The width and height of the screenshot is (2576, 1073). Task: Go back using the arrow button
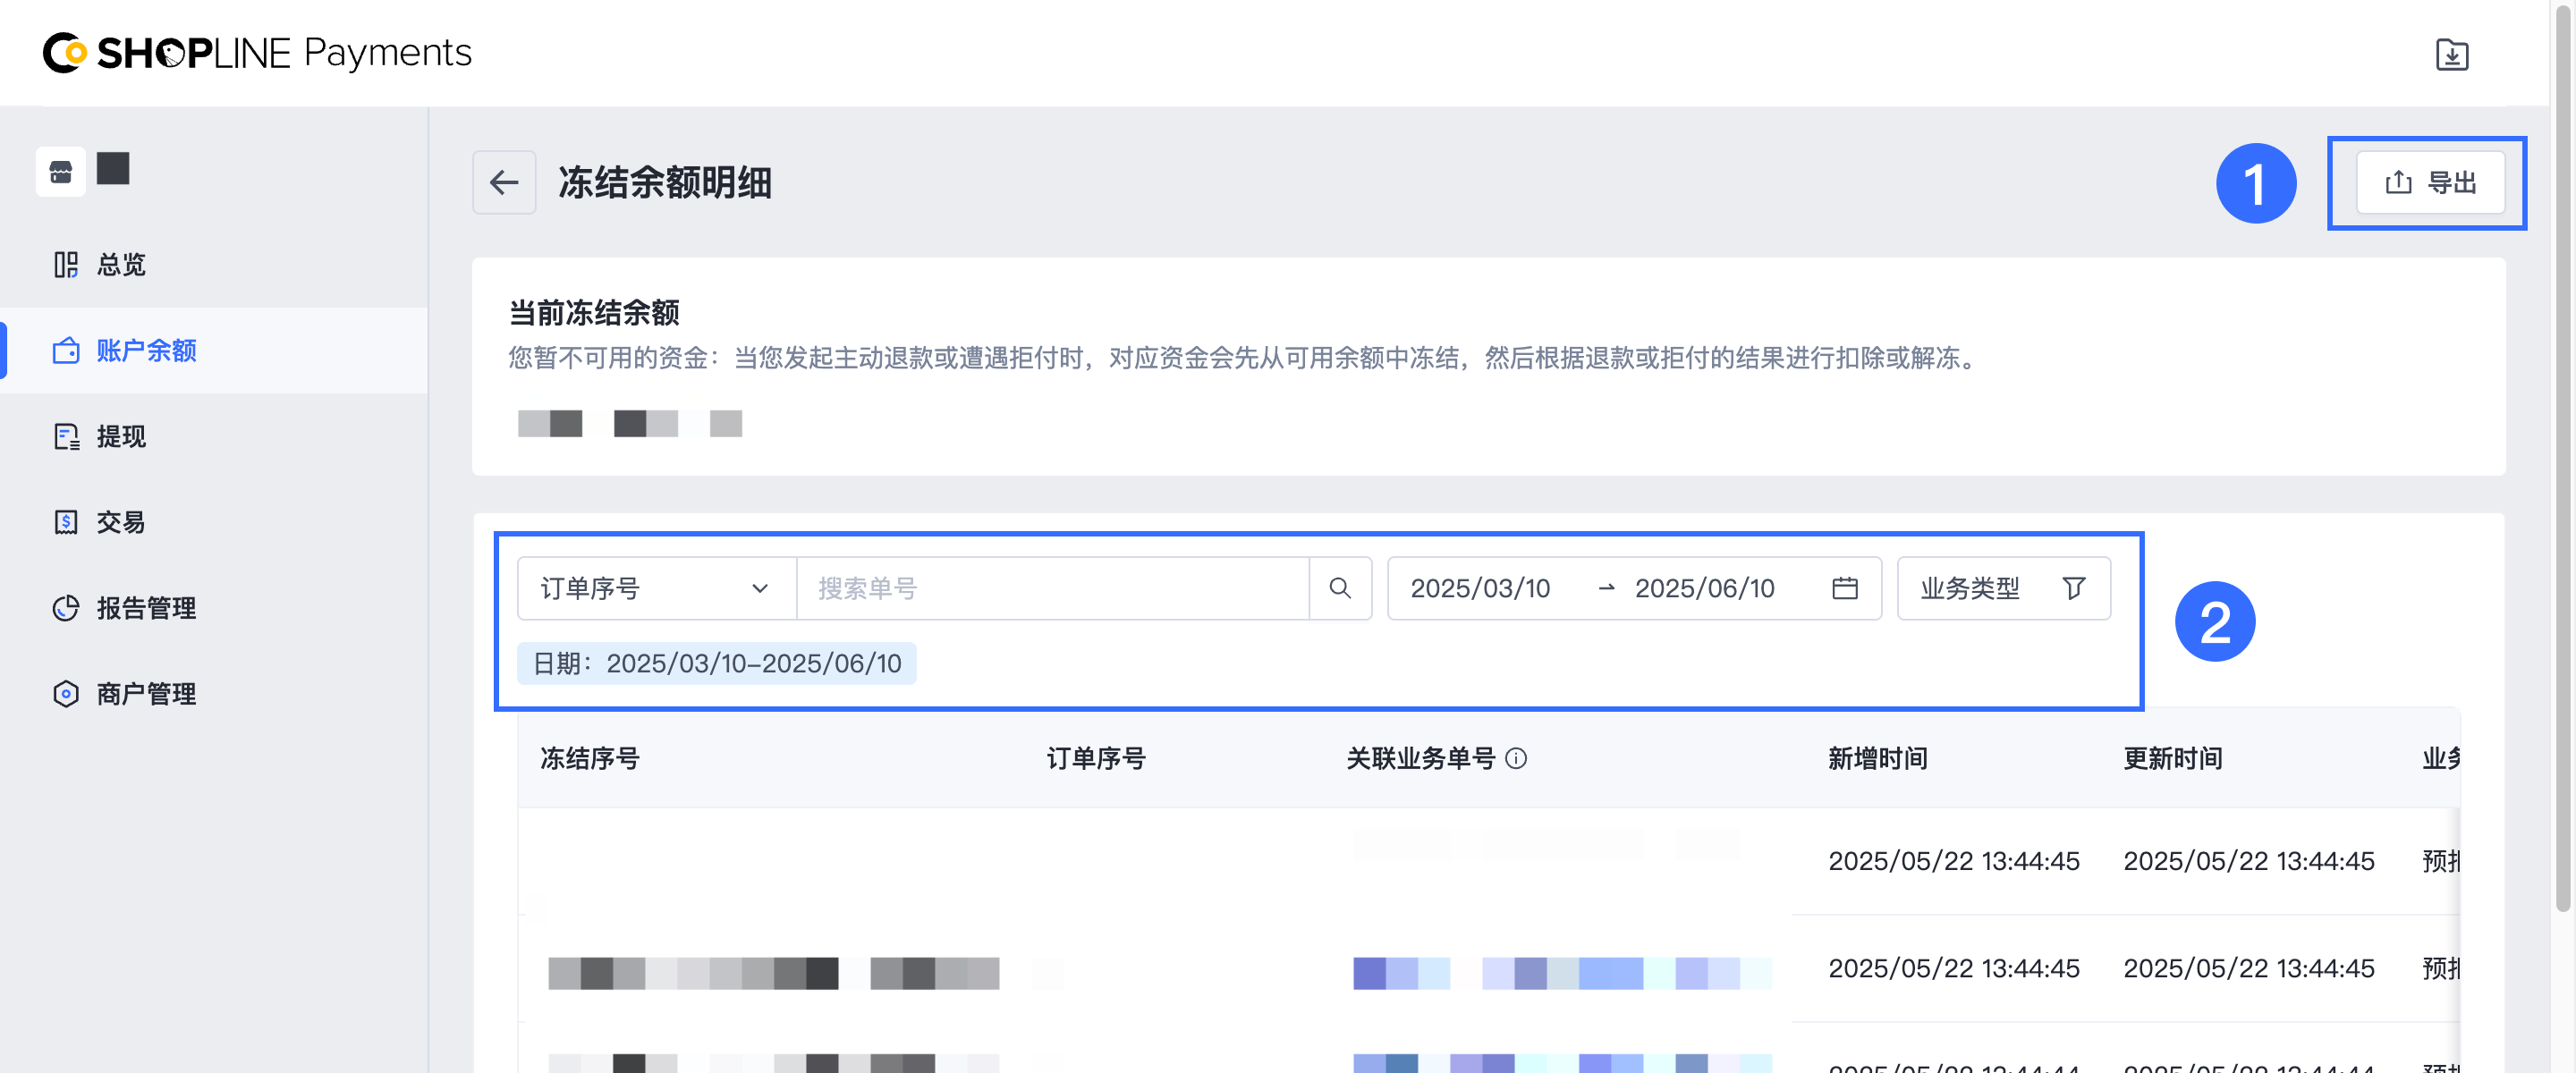point(504,183)
